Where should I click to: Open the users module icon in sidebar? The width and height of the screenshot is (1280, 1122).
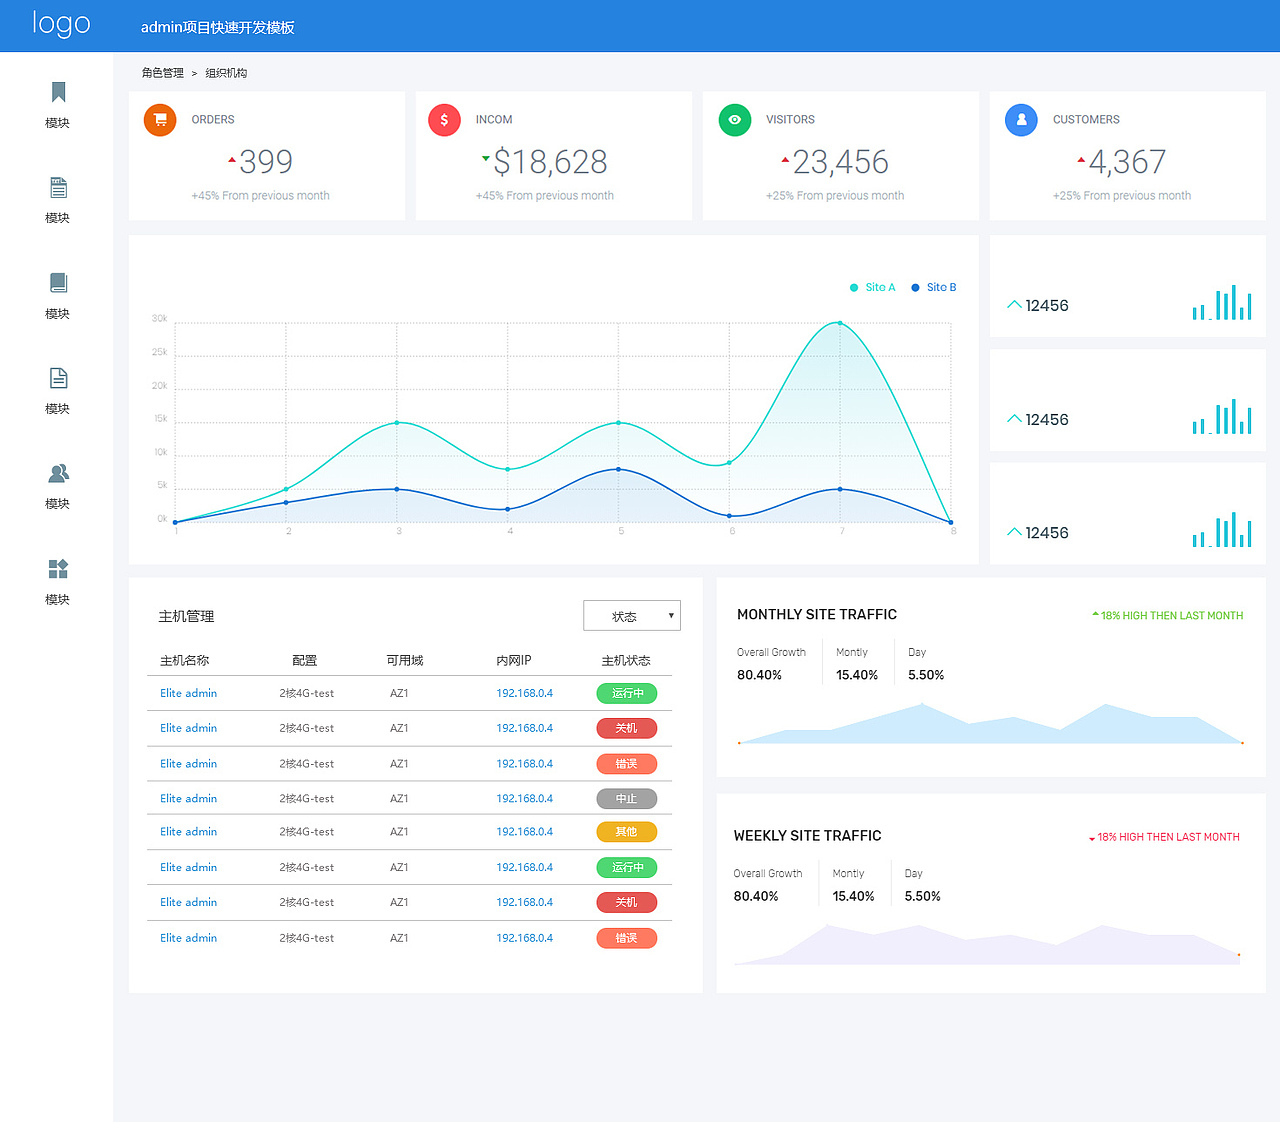coord(58,473)
